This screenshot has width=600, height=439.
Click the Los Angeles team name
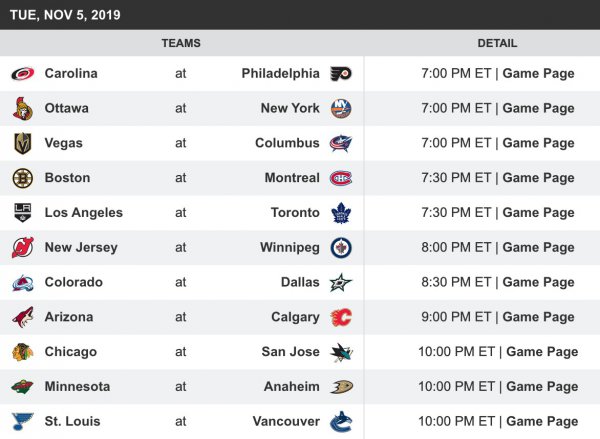tap(84, 213)
